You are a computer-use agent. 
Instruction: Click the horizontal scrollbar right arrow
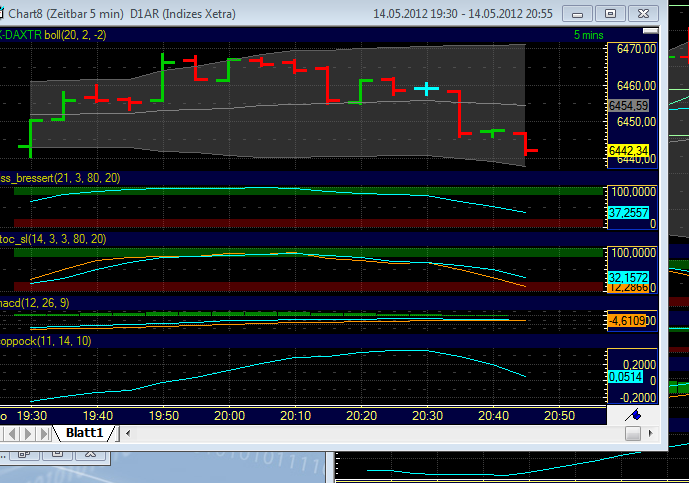651,433
